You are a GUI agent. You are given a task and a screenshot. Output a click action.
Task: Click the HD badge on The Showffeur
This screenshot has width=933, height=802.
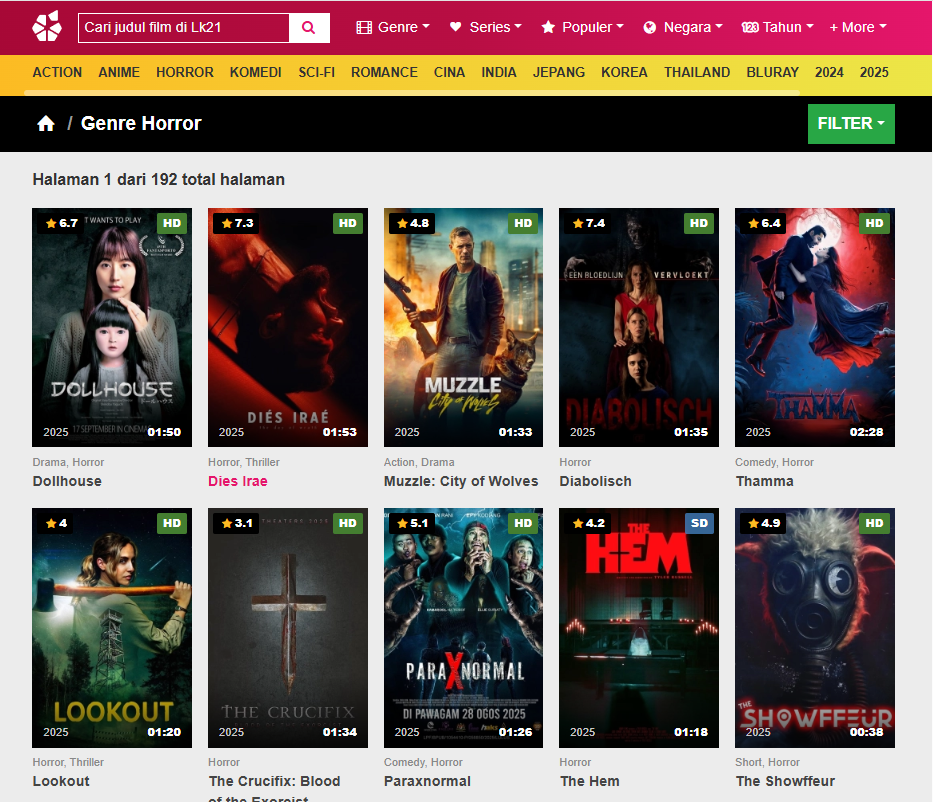pyautogui.click(x=875, y=524)
